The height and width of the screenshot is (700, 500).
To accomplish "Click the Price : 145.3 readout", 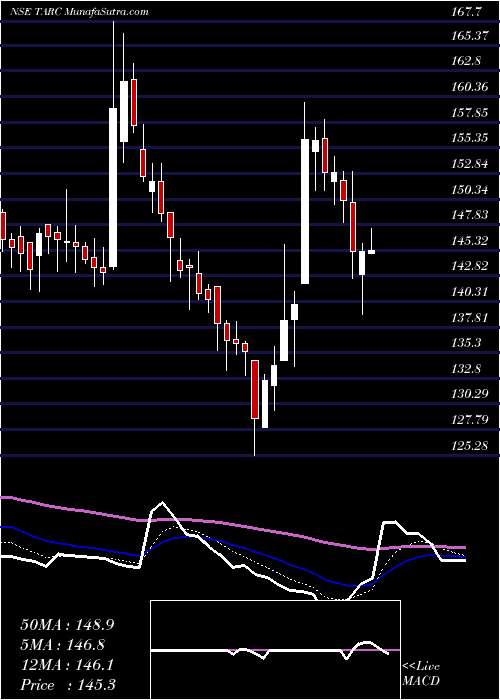I will [67, 685].
